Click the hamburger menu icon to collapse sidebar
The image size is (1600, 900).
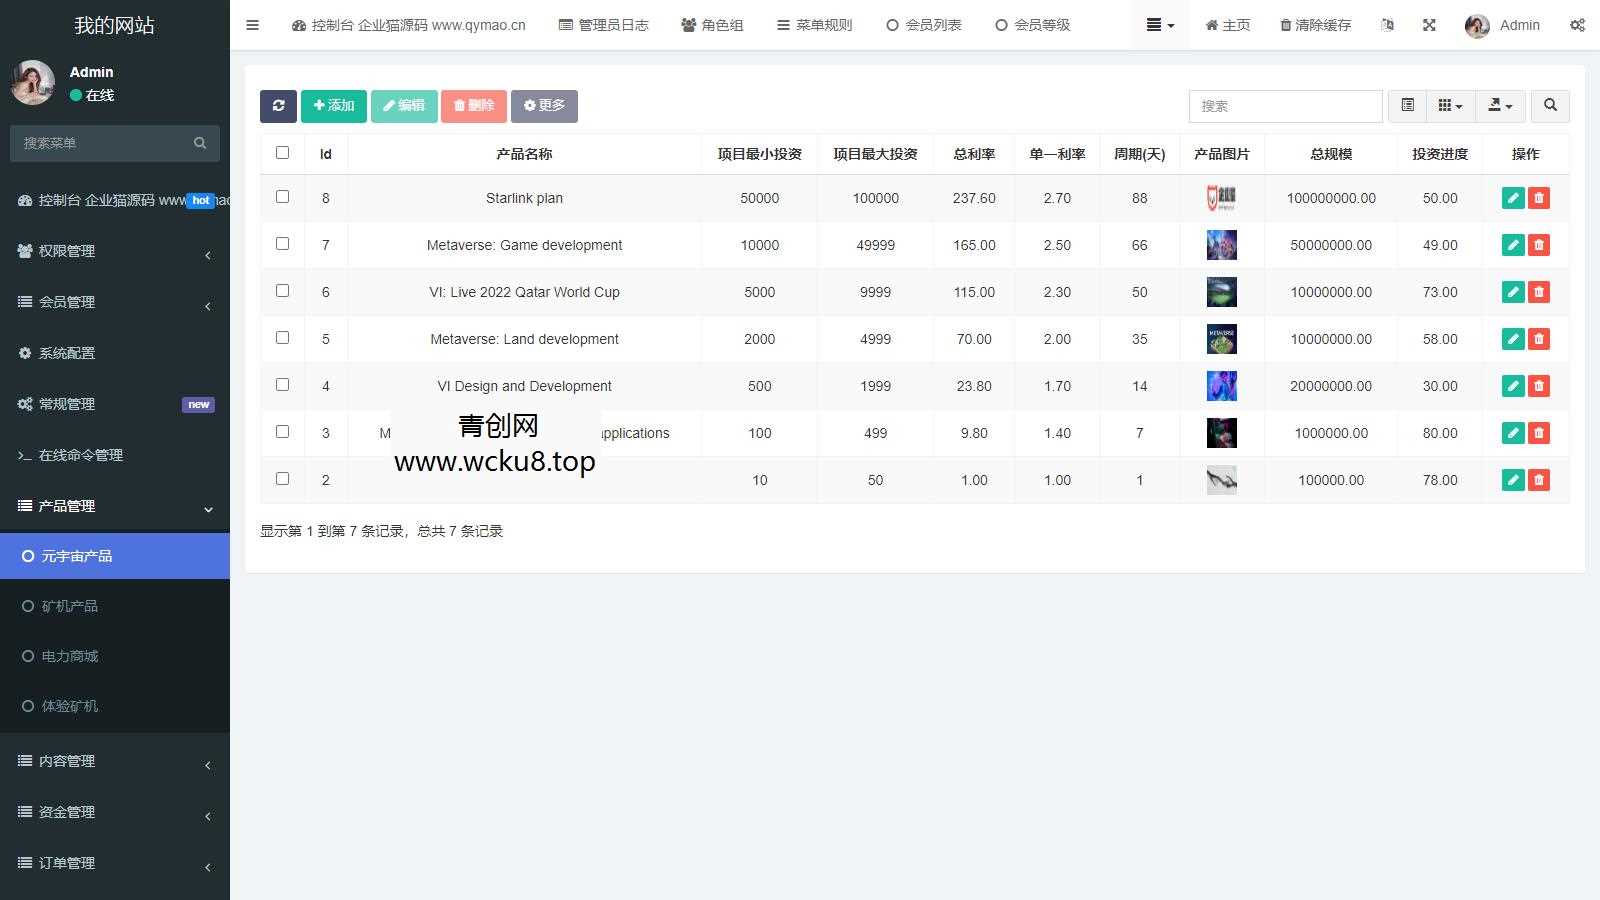click(252, 25)
